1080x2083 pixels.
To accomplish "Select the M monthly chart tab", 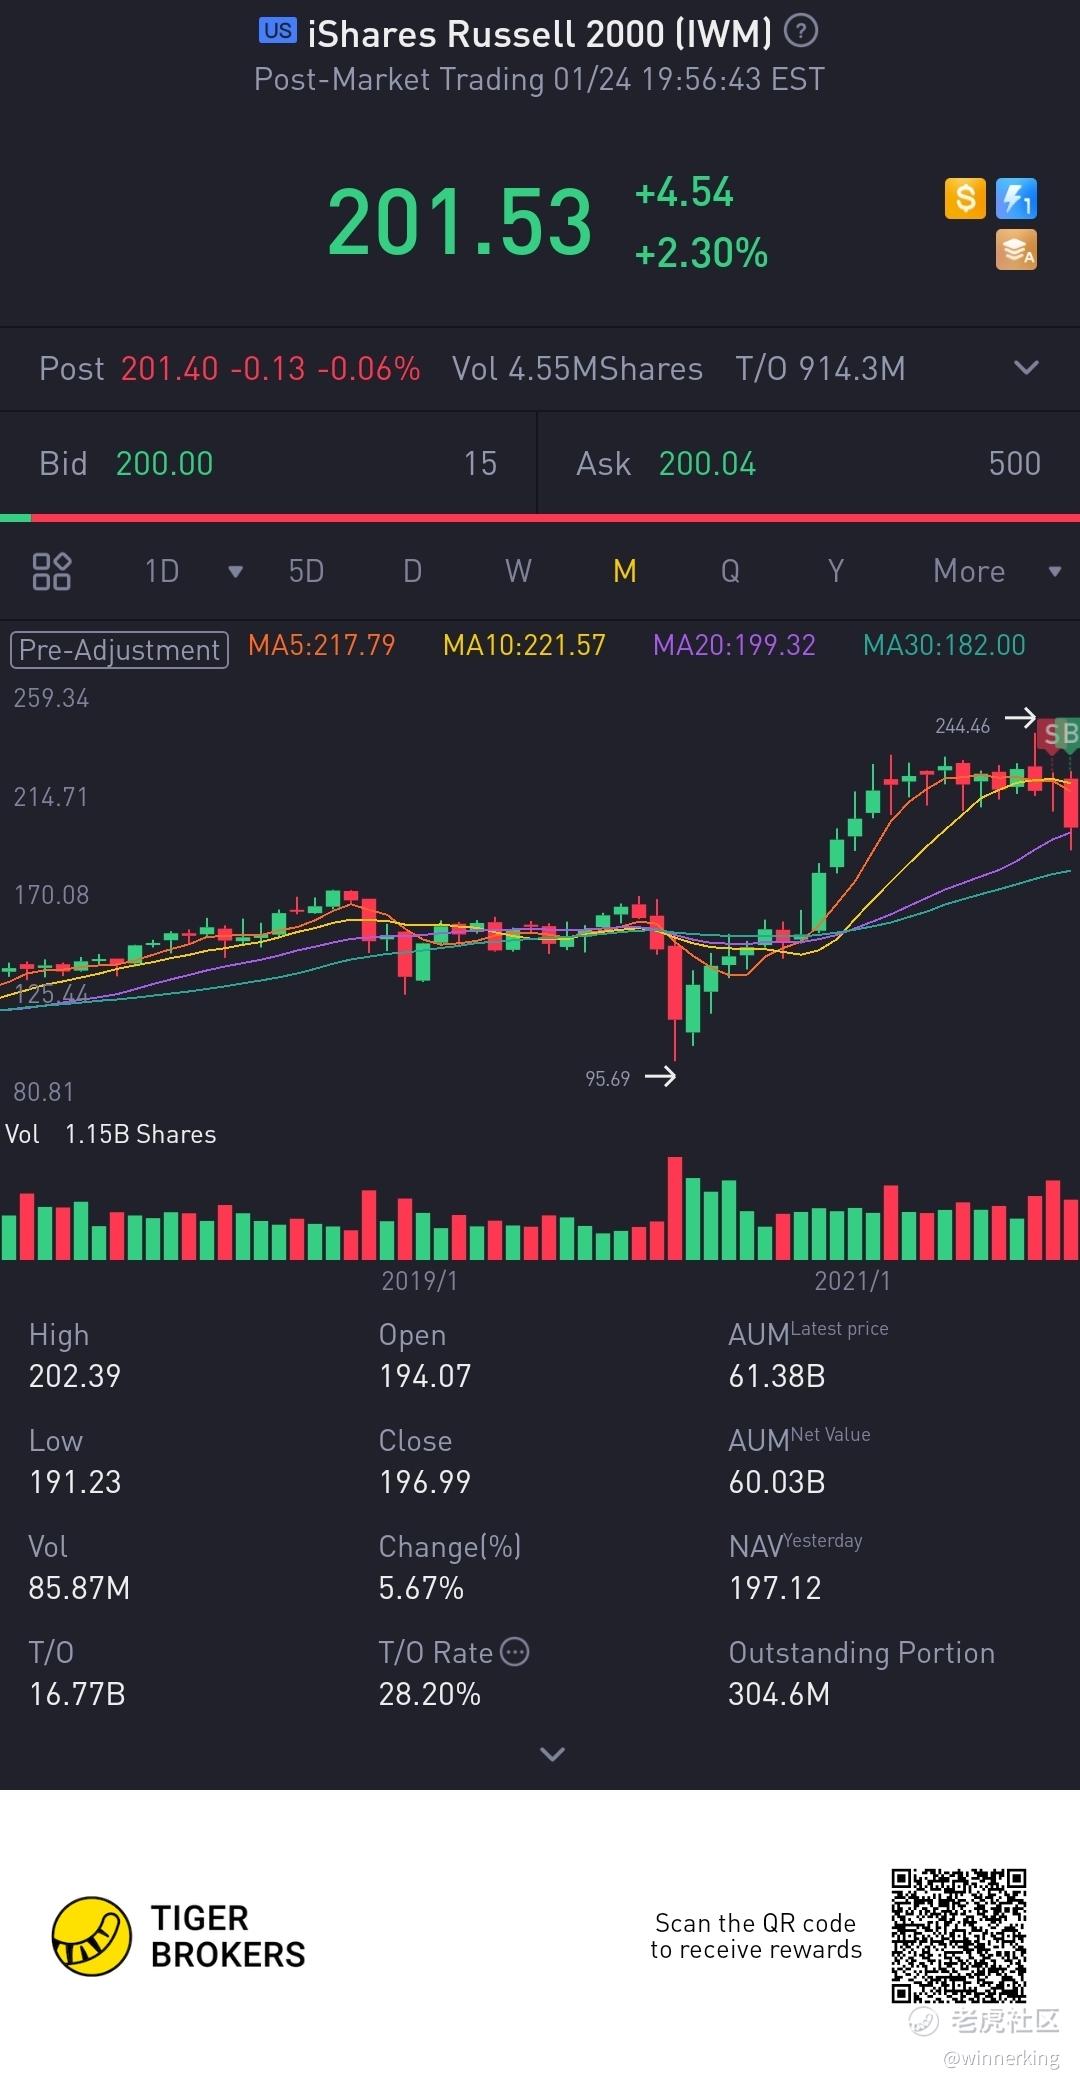I will pyautogui.click(x=625, y=571).
